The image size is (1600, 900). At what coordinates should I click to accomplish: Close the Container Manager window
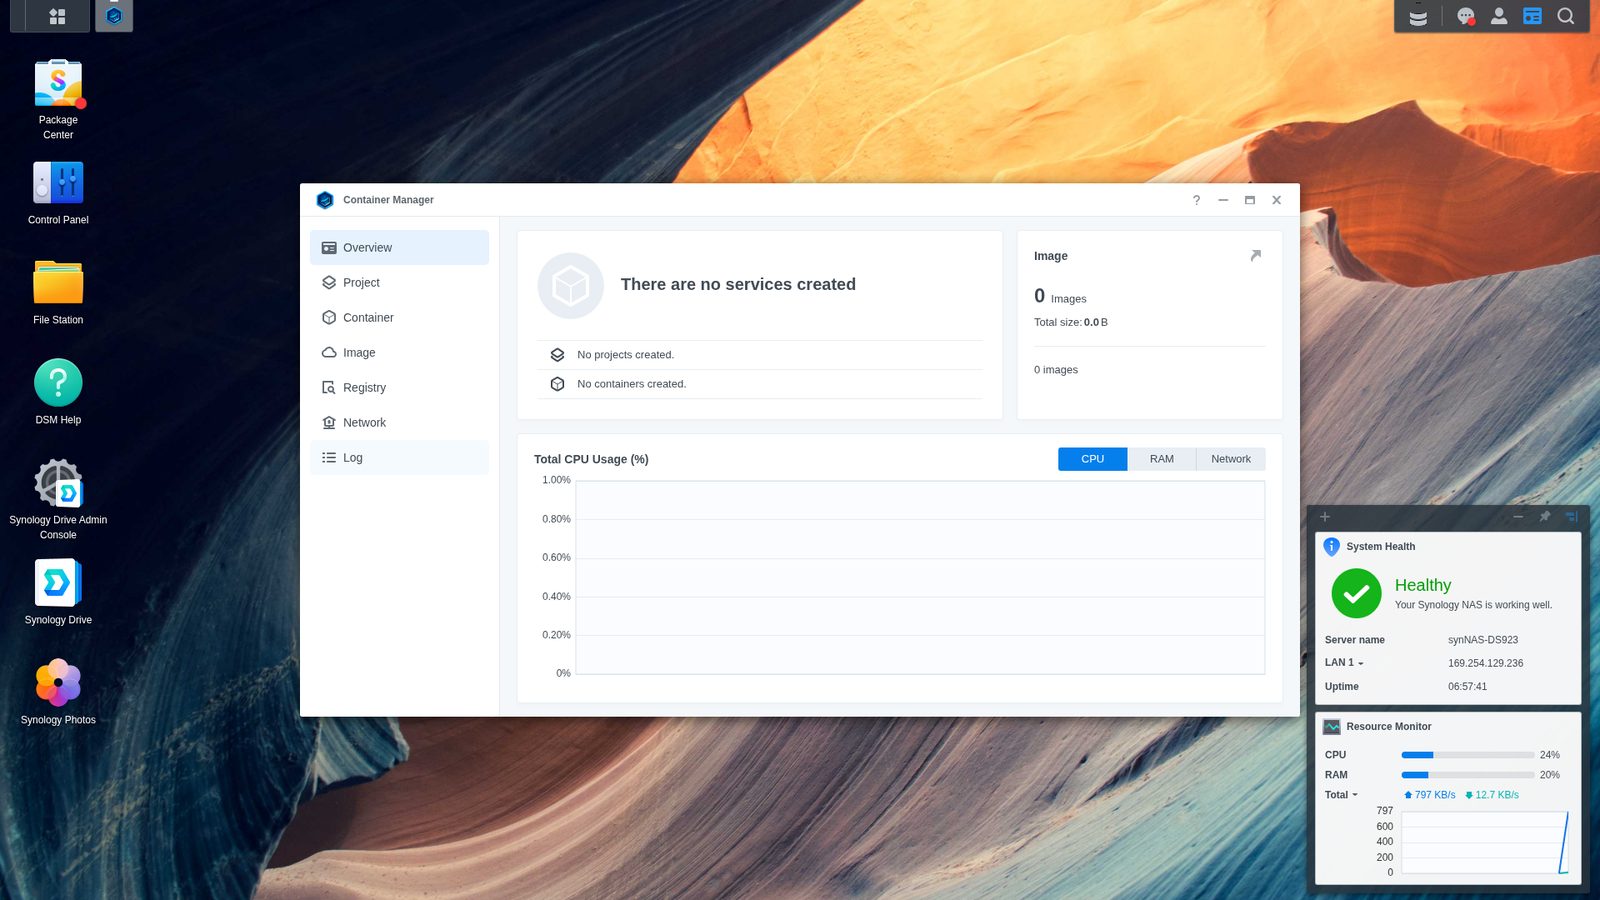tap(1277, 200)
